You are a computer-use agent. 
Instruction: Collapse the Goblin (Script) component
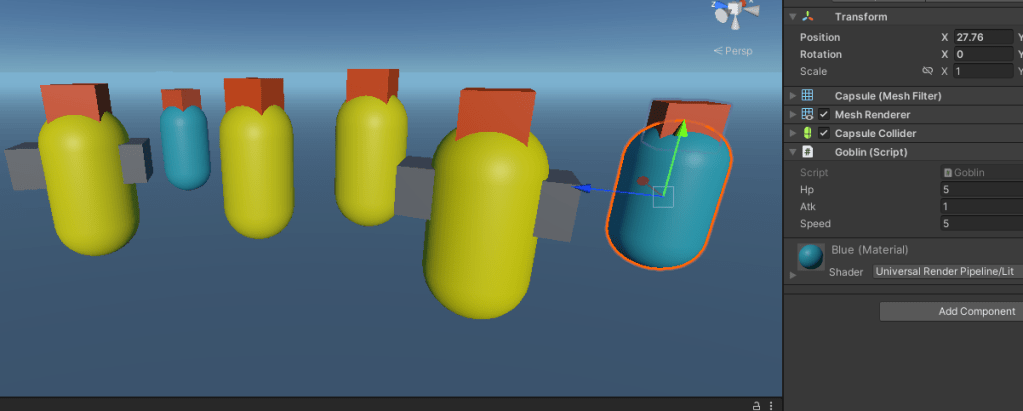point(793,152)
